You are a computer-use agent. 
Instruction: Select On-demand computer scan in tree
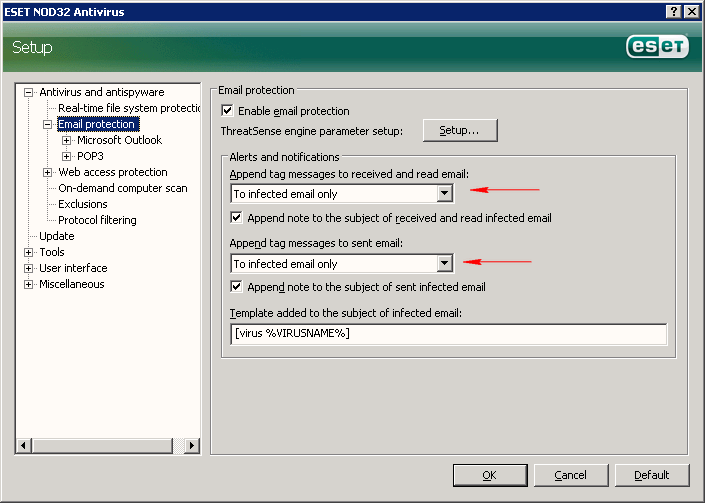(x=122, y=188)
